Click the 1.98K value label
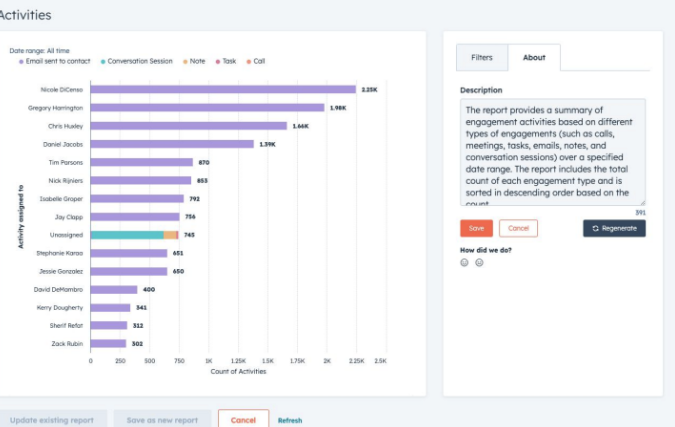 [338, 108]
